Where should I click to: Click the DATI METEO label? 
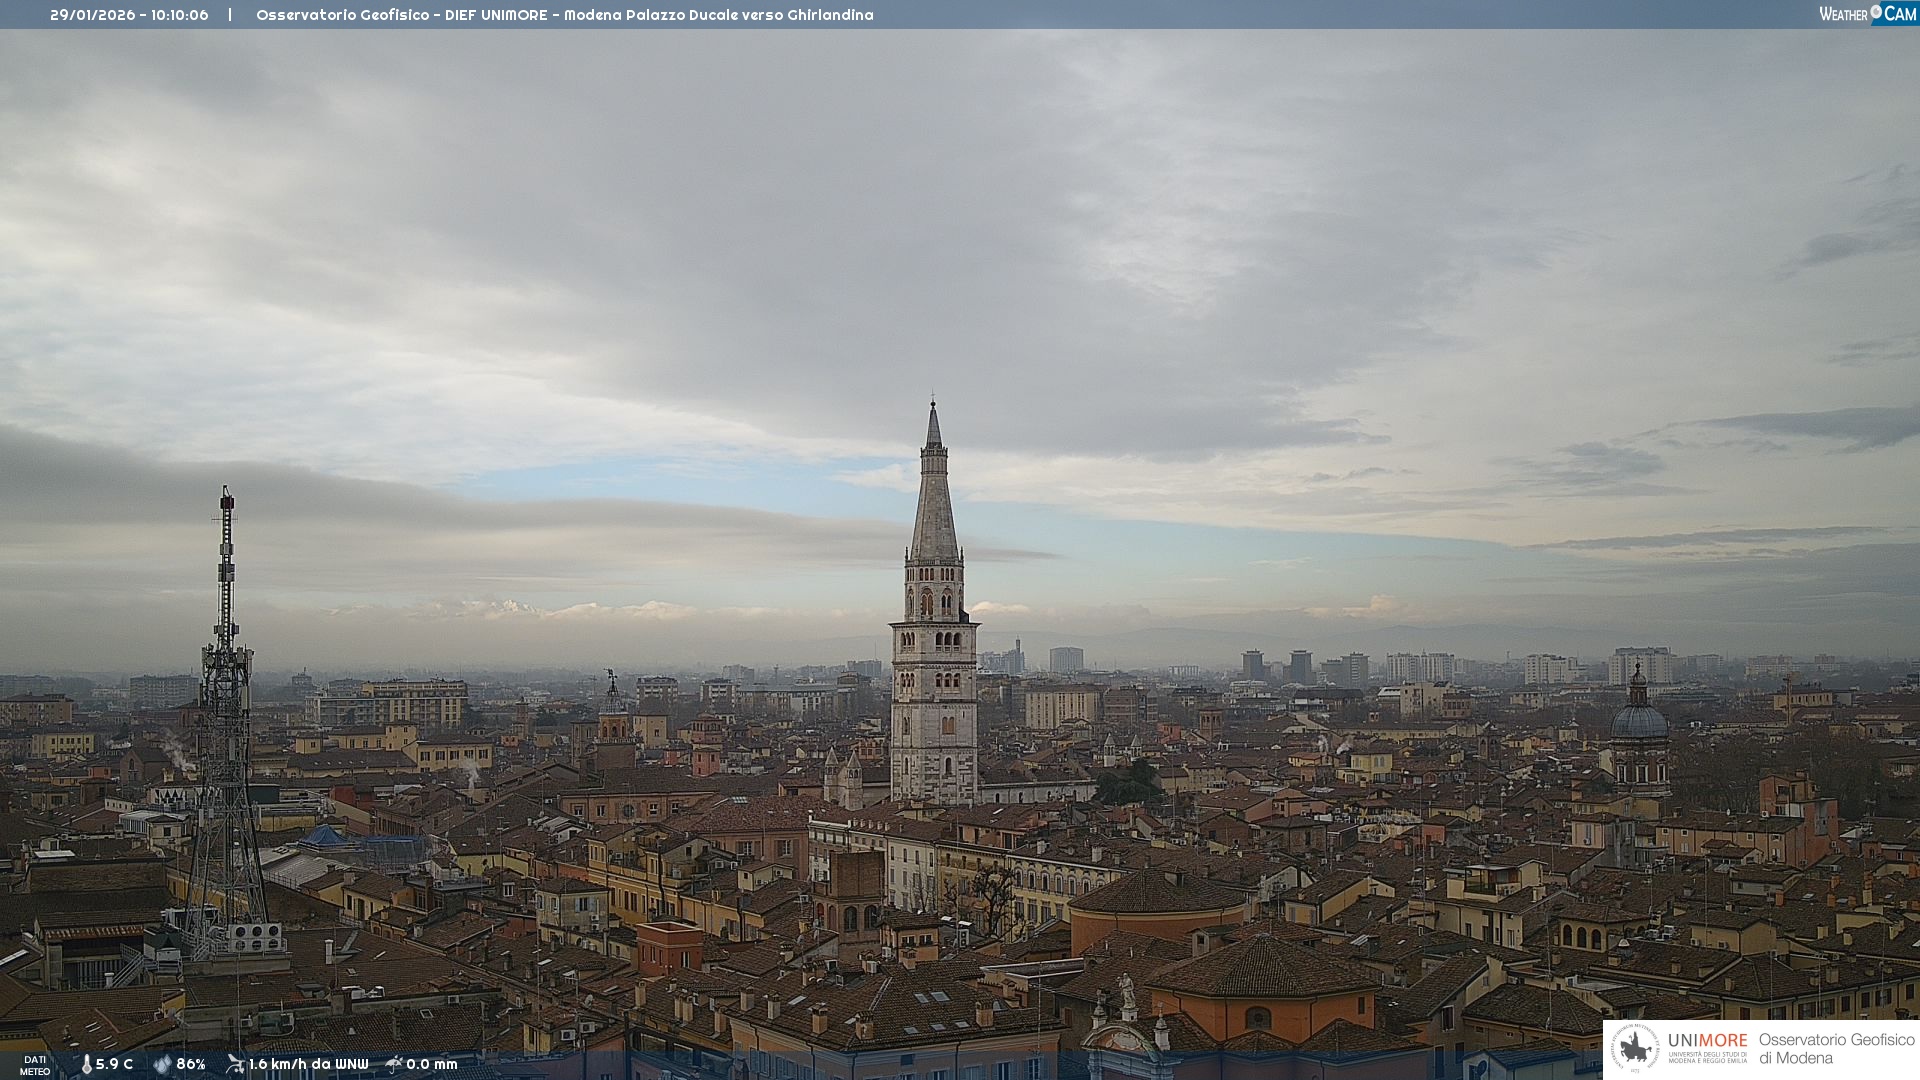click(35, 1065)
